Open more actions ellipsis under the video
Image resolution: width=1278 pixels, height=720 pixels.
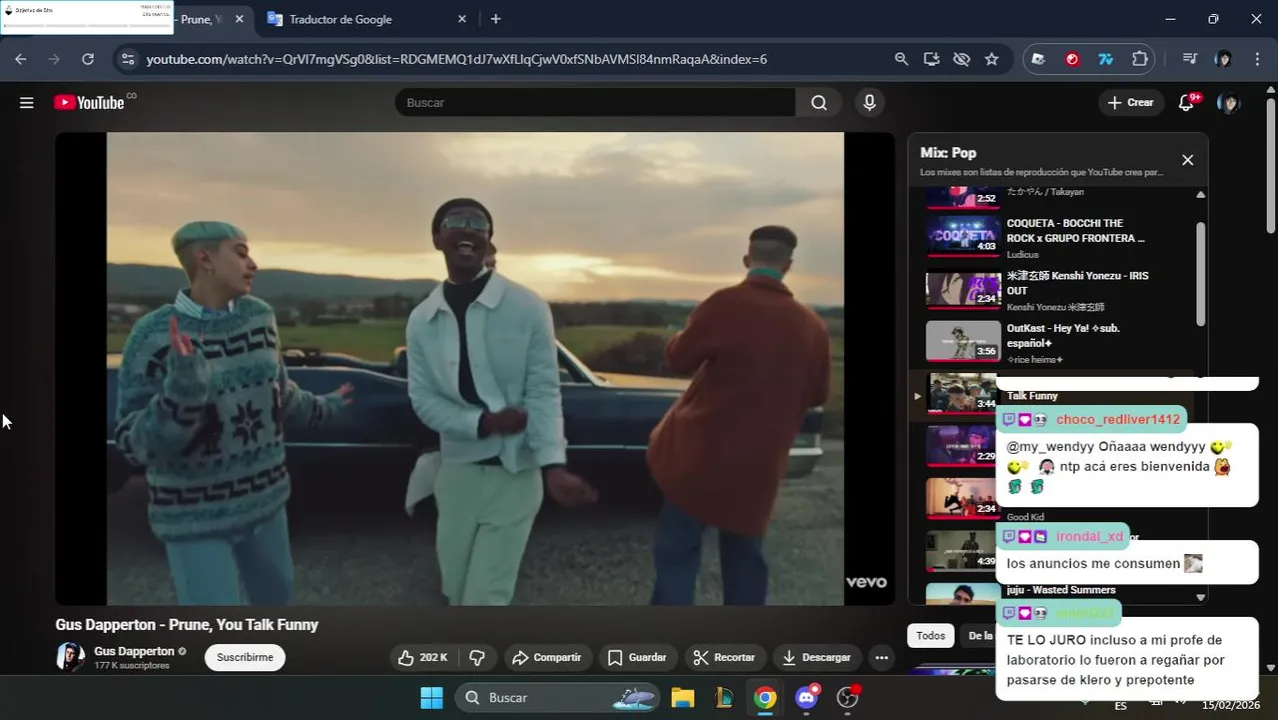(881, 657)
